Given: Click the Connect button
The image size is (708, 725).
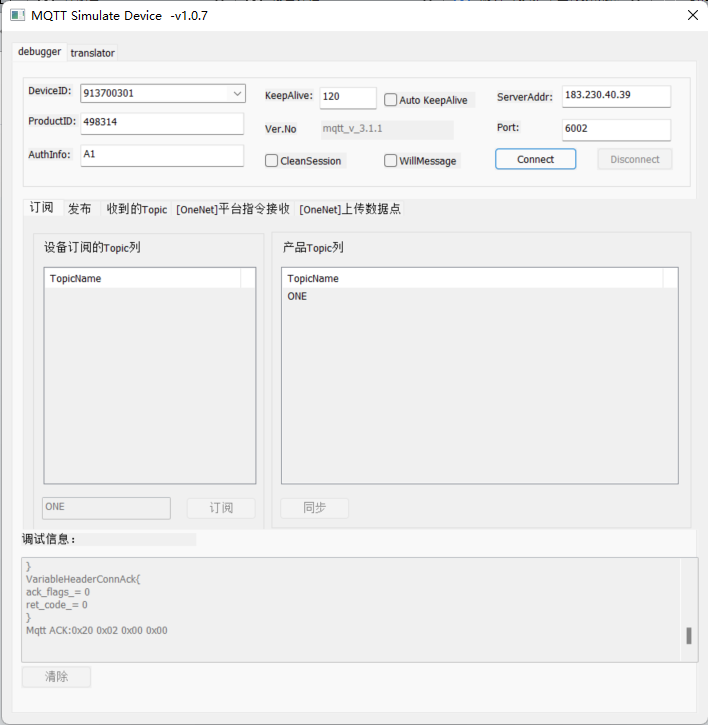Looking at the screenshot, I should tap(536, 159).
